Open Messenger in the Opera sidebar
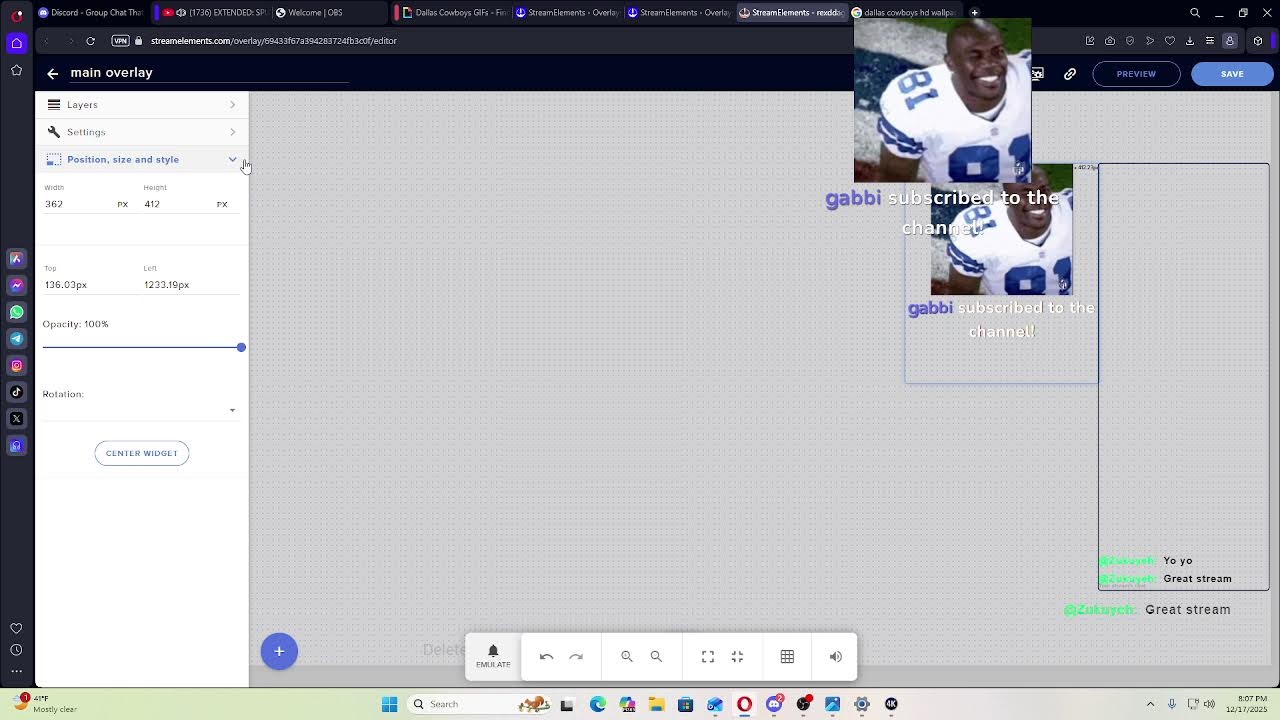 point(16,285)
